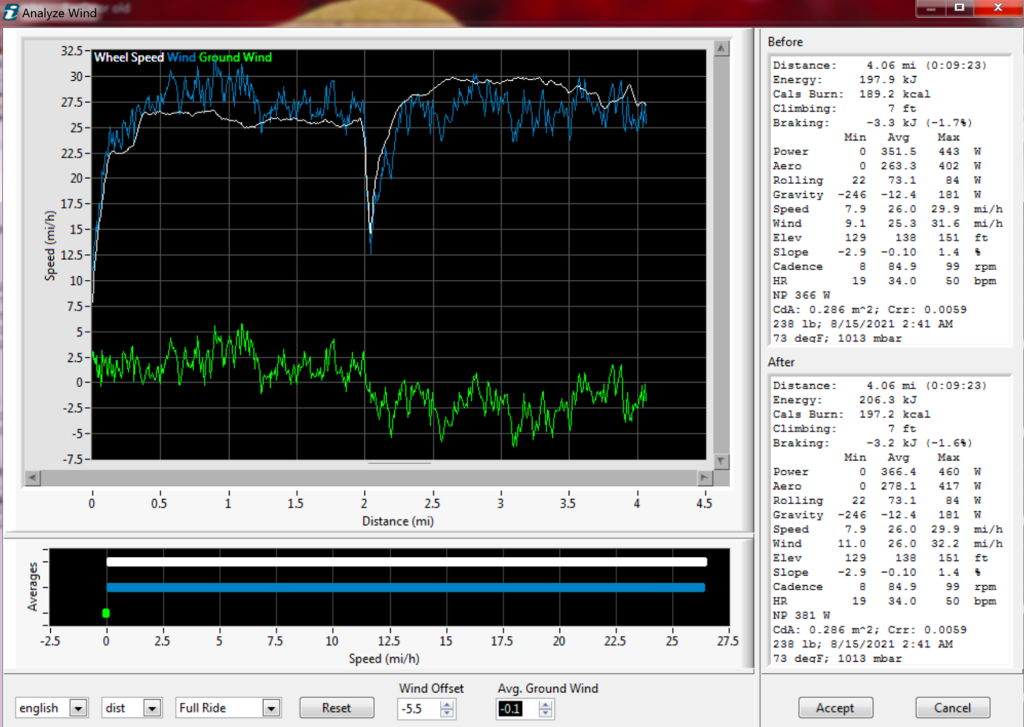Click the Avg. Ground Wind value field
Viewport: 1024px width, 727px height.
[518, 709]
